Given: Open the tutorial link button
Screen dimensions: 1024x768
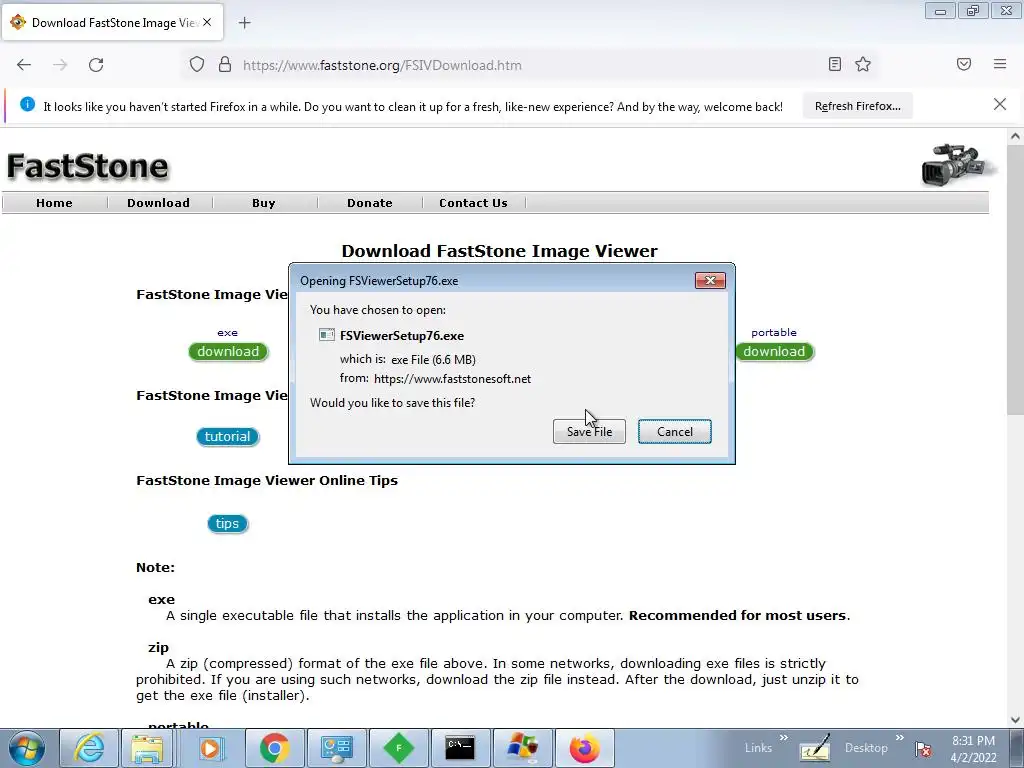Looking at the screenshot, I should click(227, 436).
